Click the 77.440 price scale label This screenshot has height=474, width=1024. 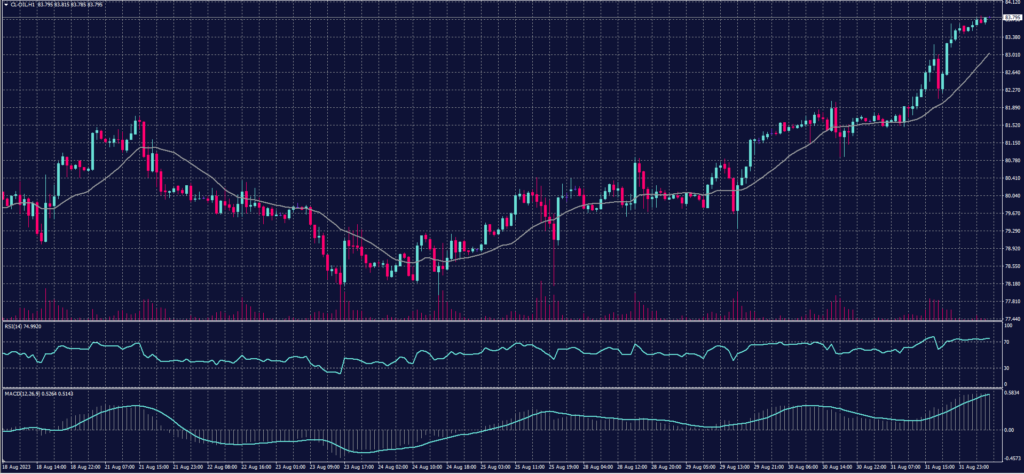point(1010,318)
